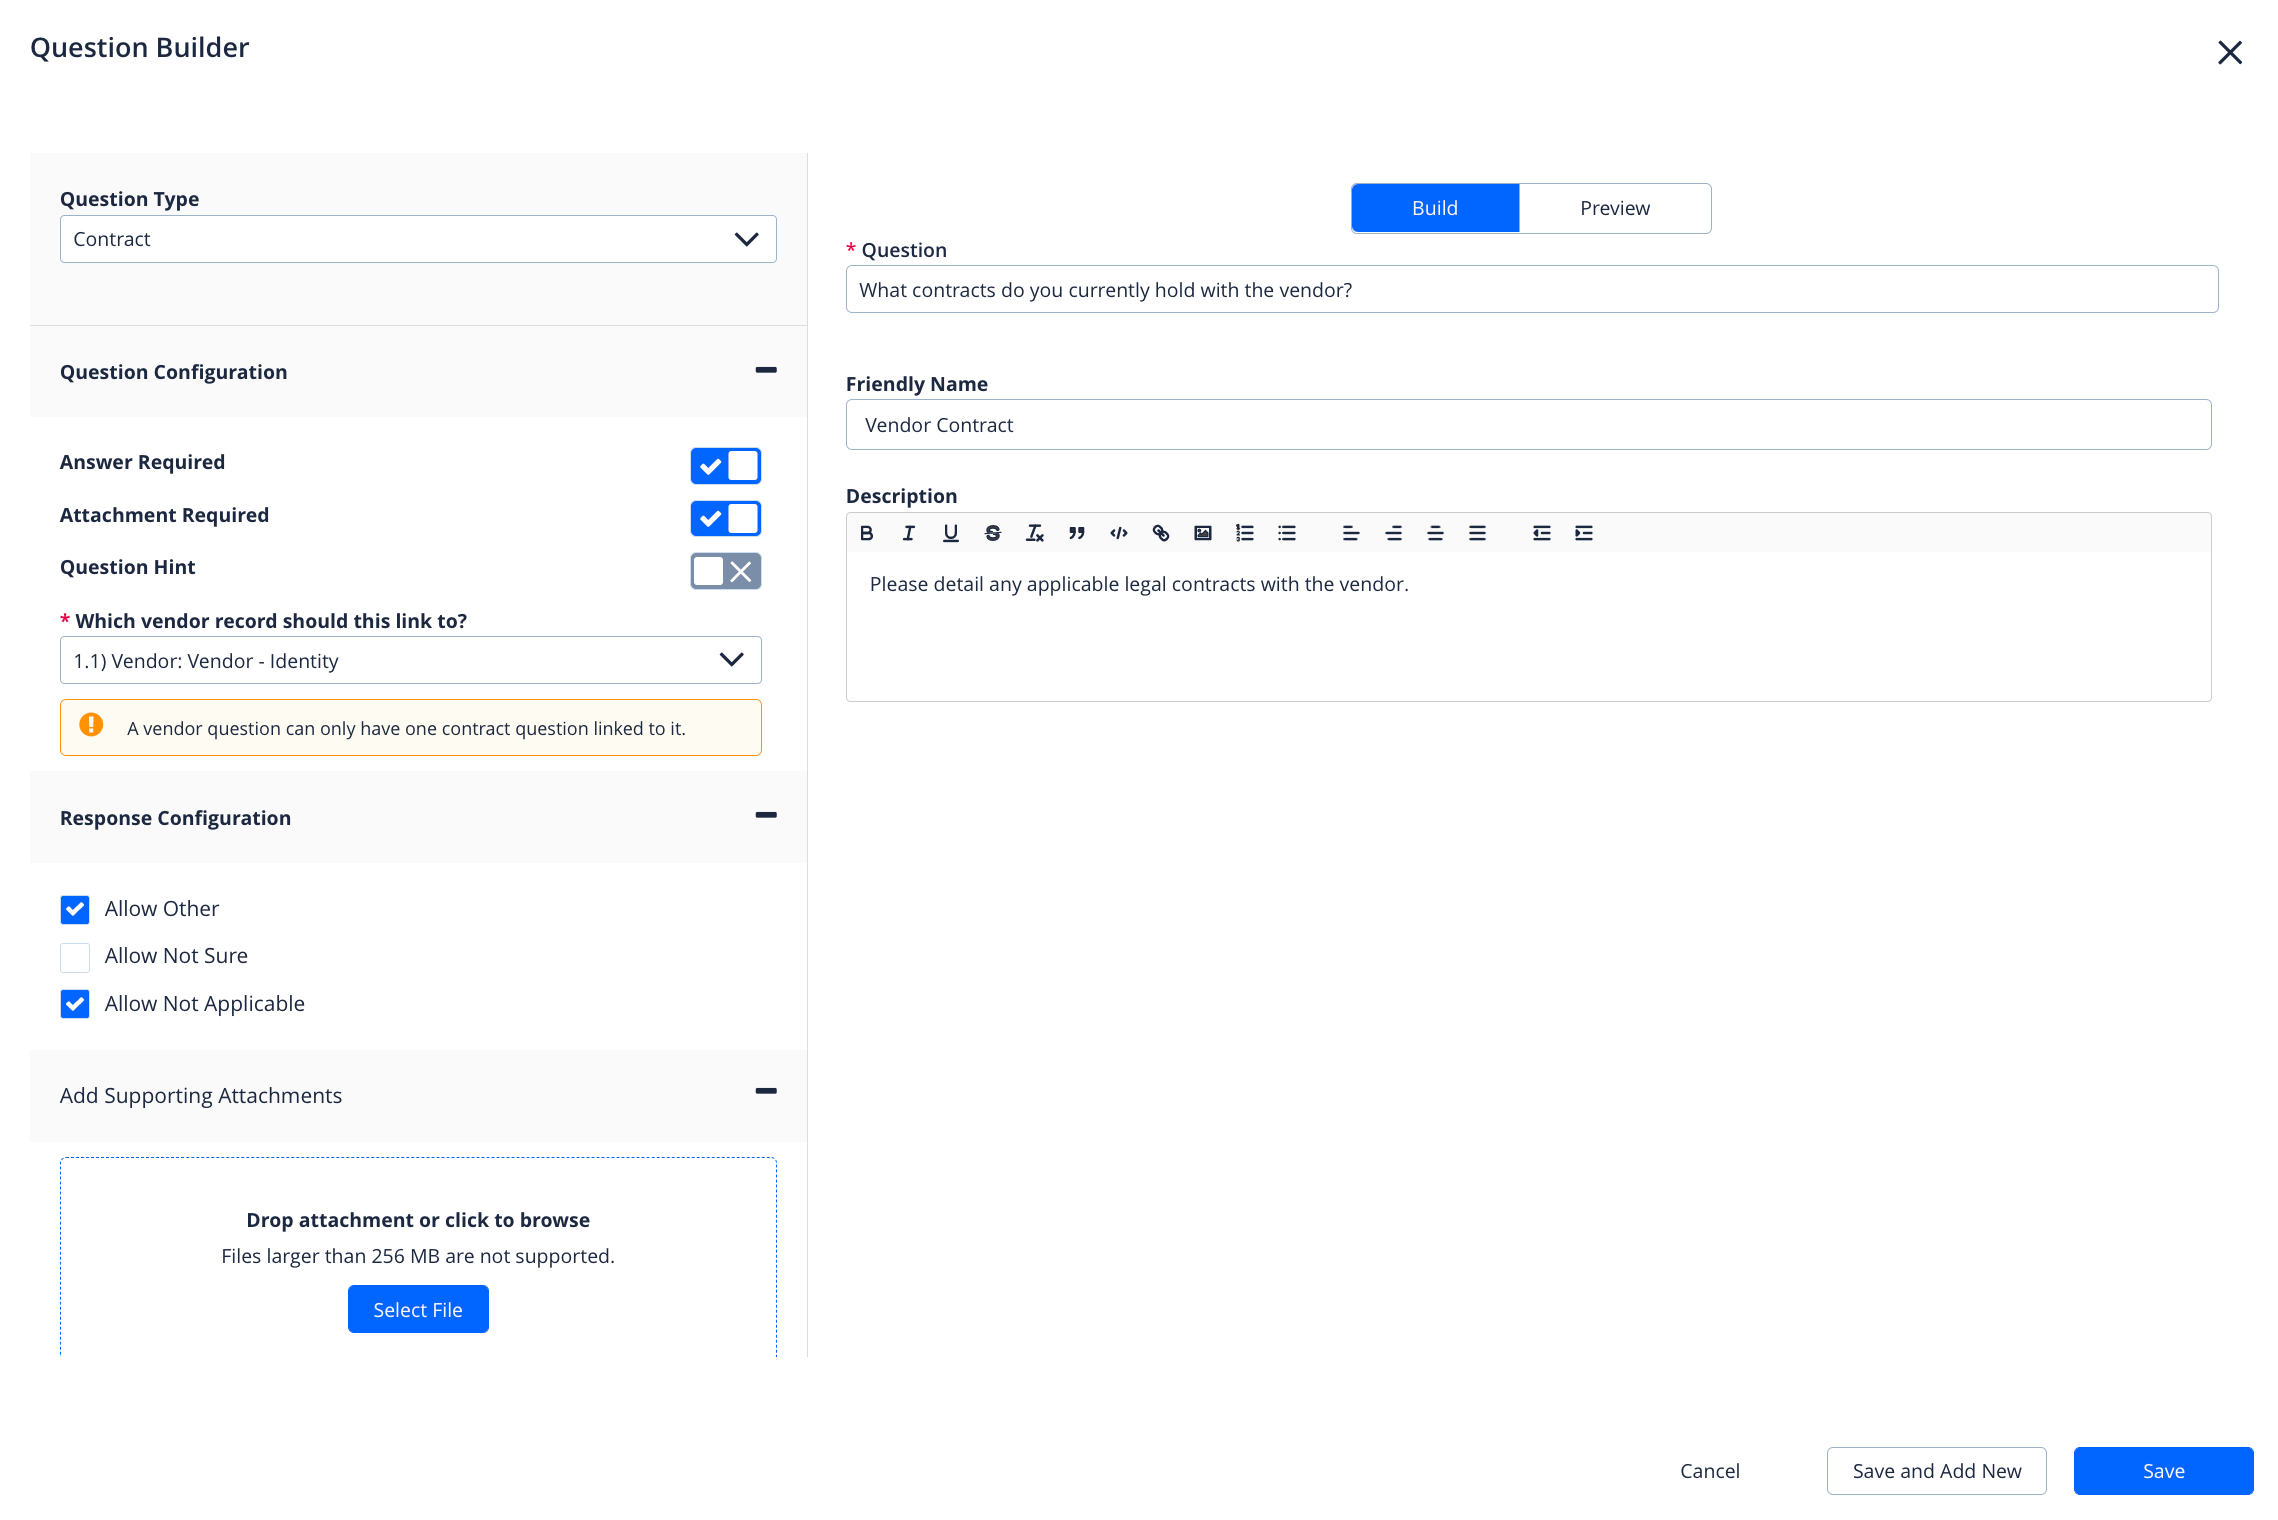Image resolution: width=2278 pixels, height=1520 pixels.
Task: Turn off the Answer Required toggle
Action: tap(725, 466)
